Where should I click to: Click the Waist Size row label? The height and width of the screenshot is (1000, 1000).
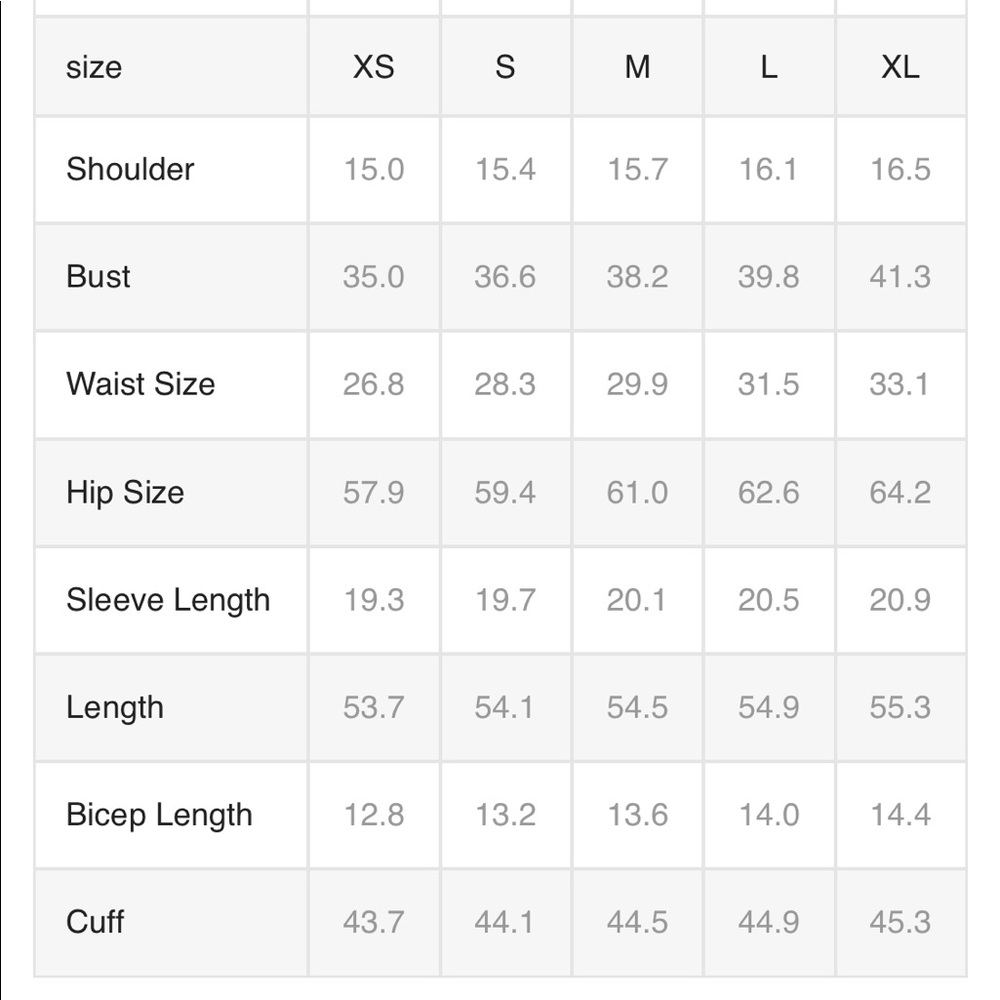pos(140,385)
